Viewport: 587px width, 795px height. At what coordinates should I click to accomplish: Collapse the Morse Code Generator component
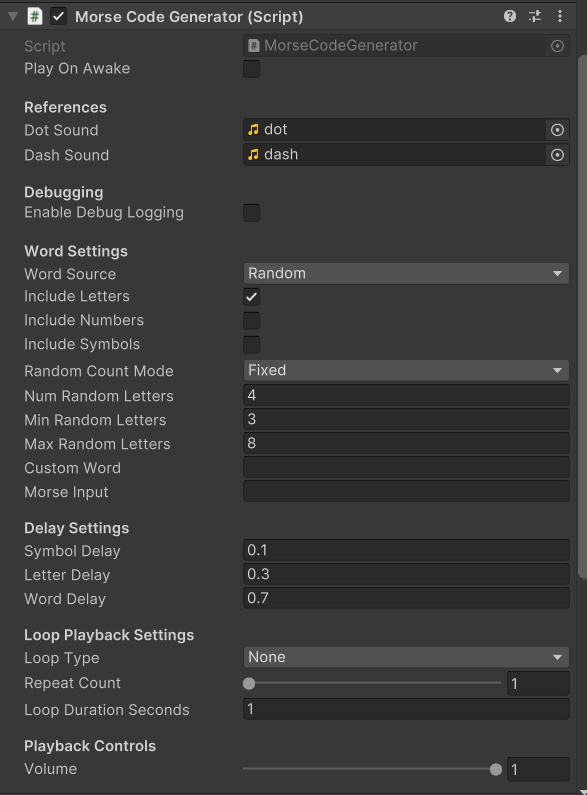[13, 16]
